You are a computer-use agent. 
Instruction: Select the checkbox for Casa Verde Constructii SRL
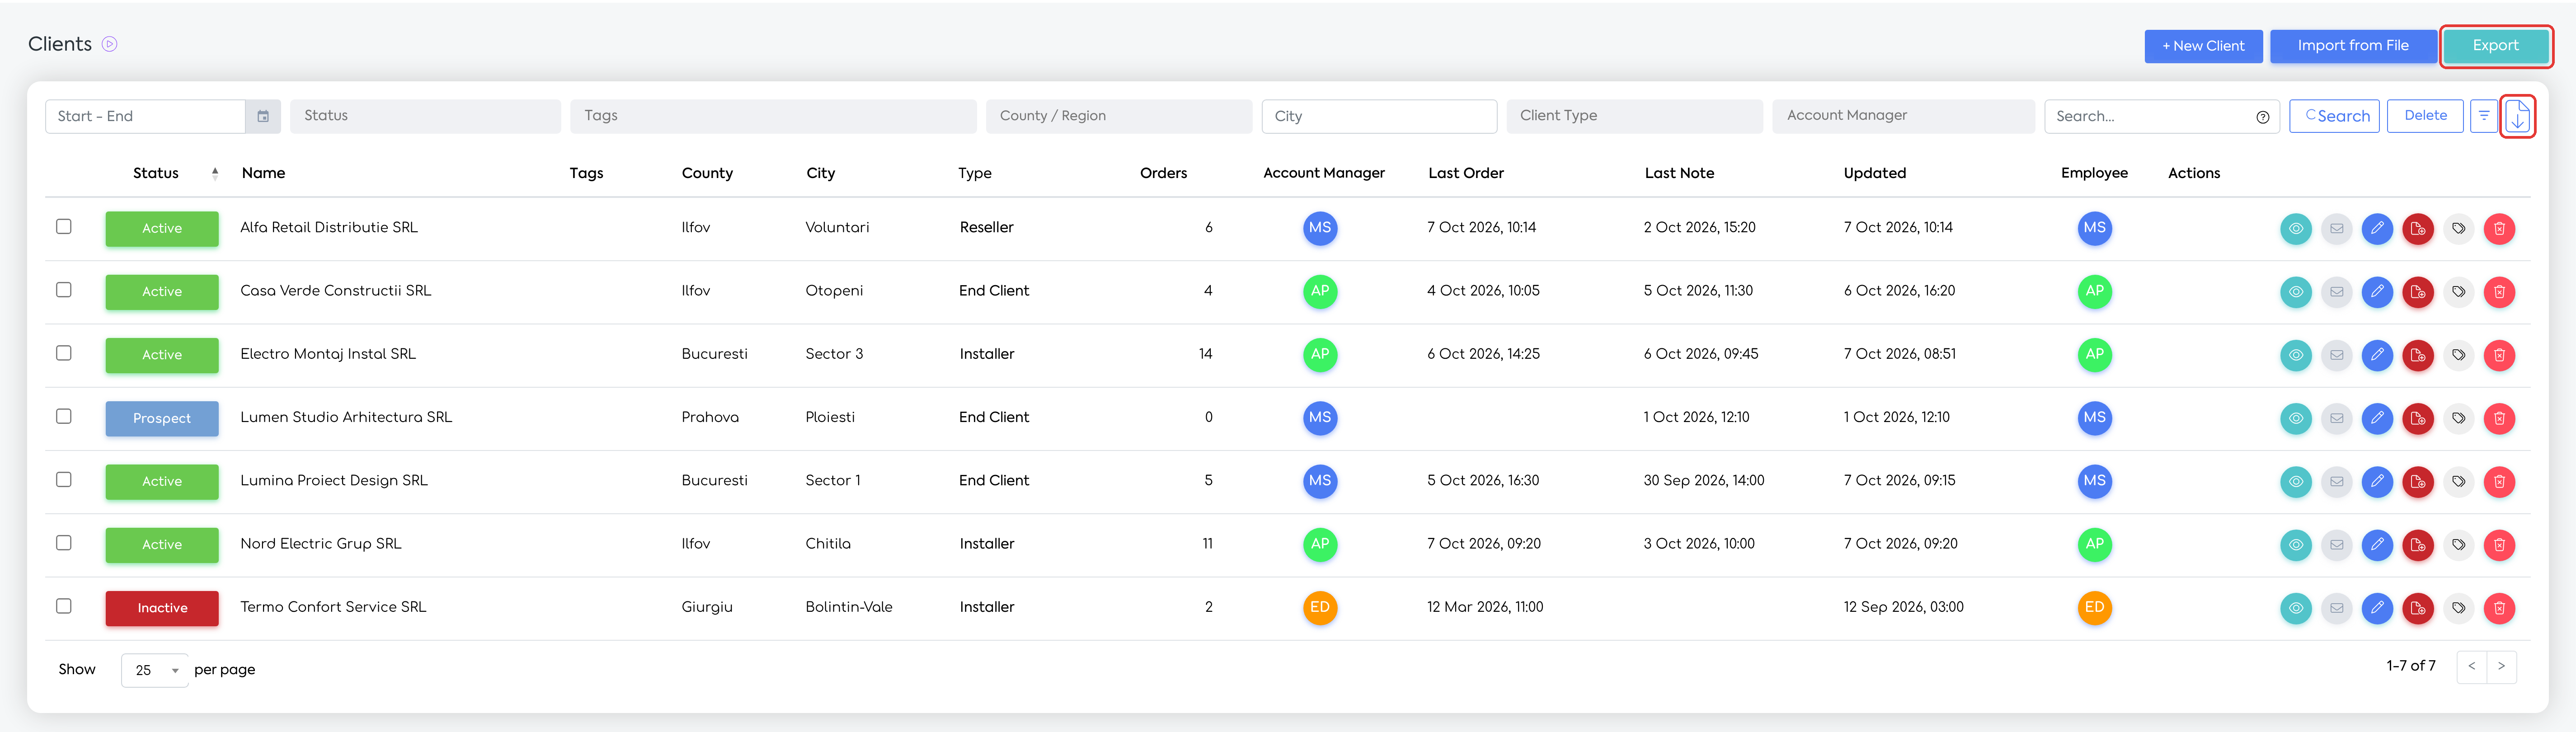(x=64, y=290)
